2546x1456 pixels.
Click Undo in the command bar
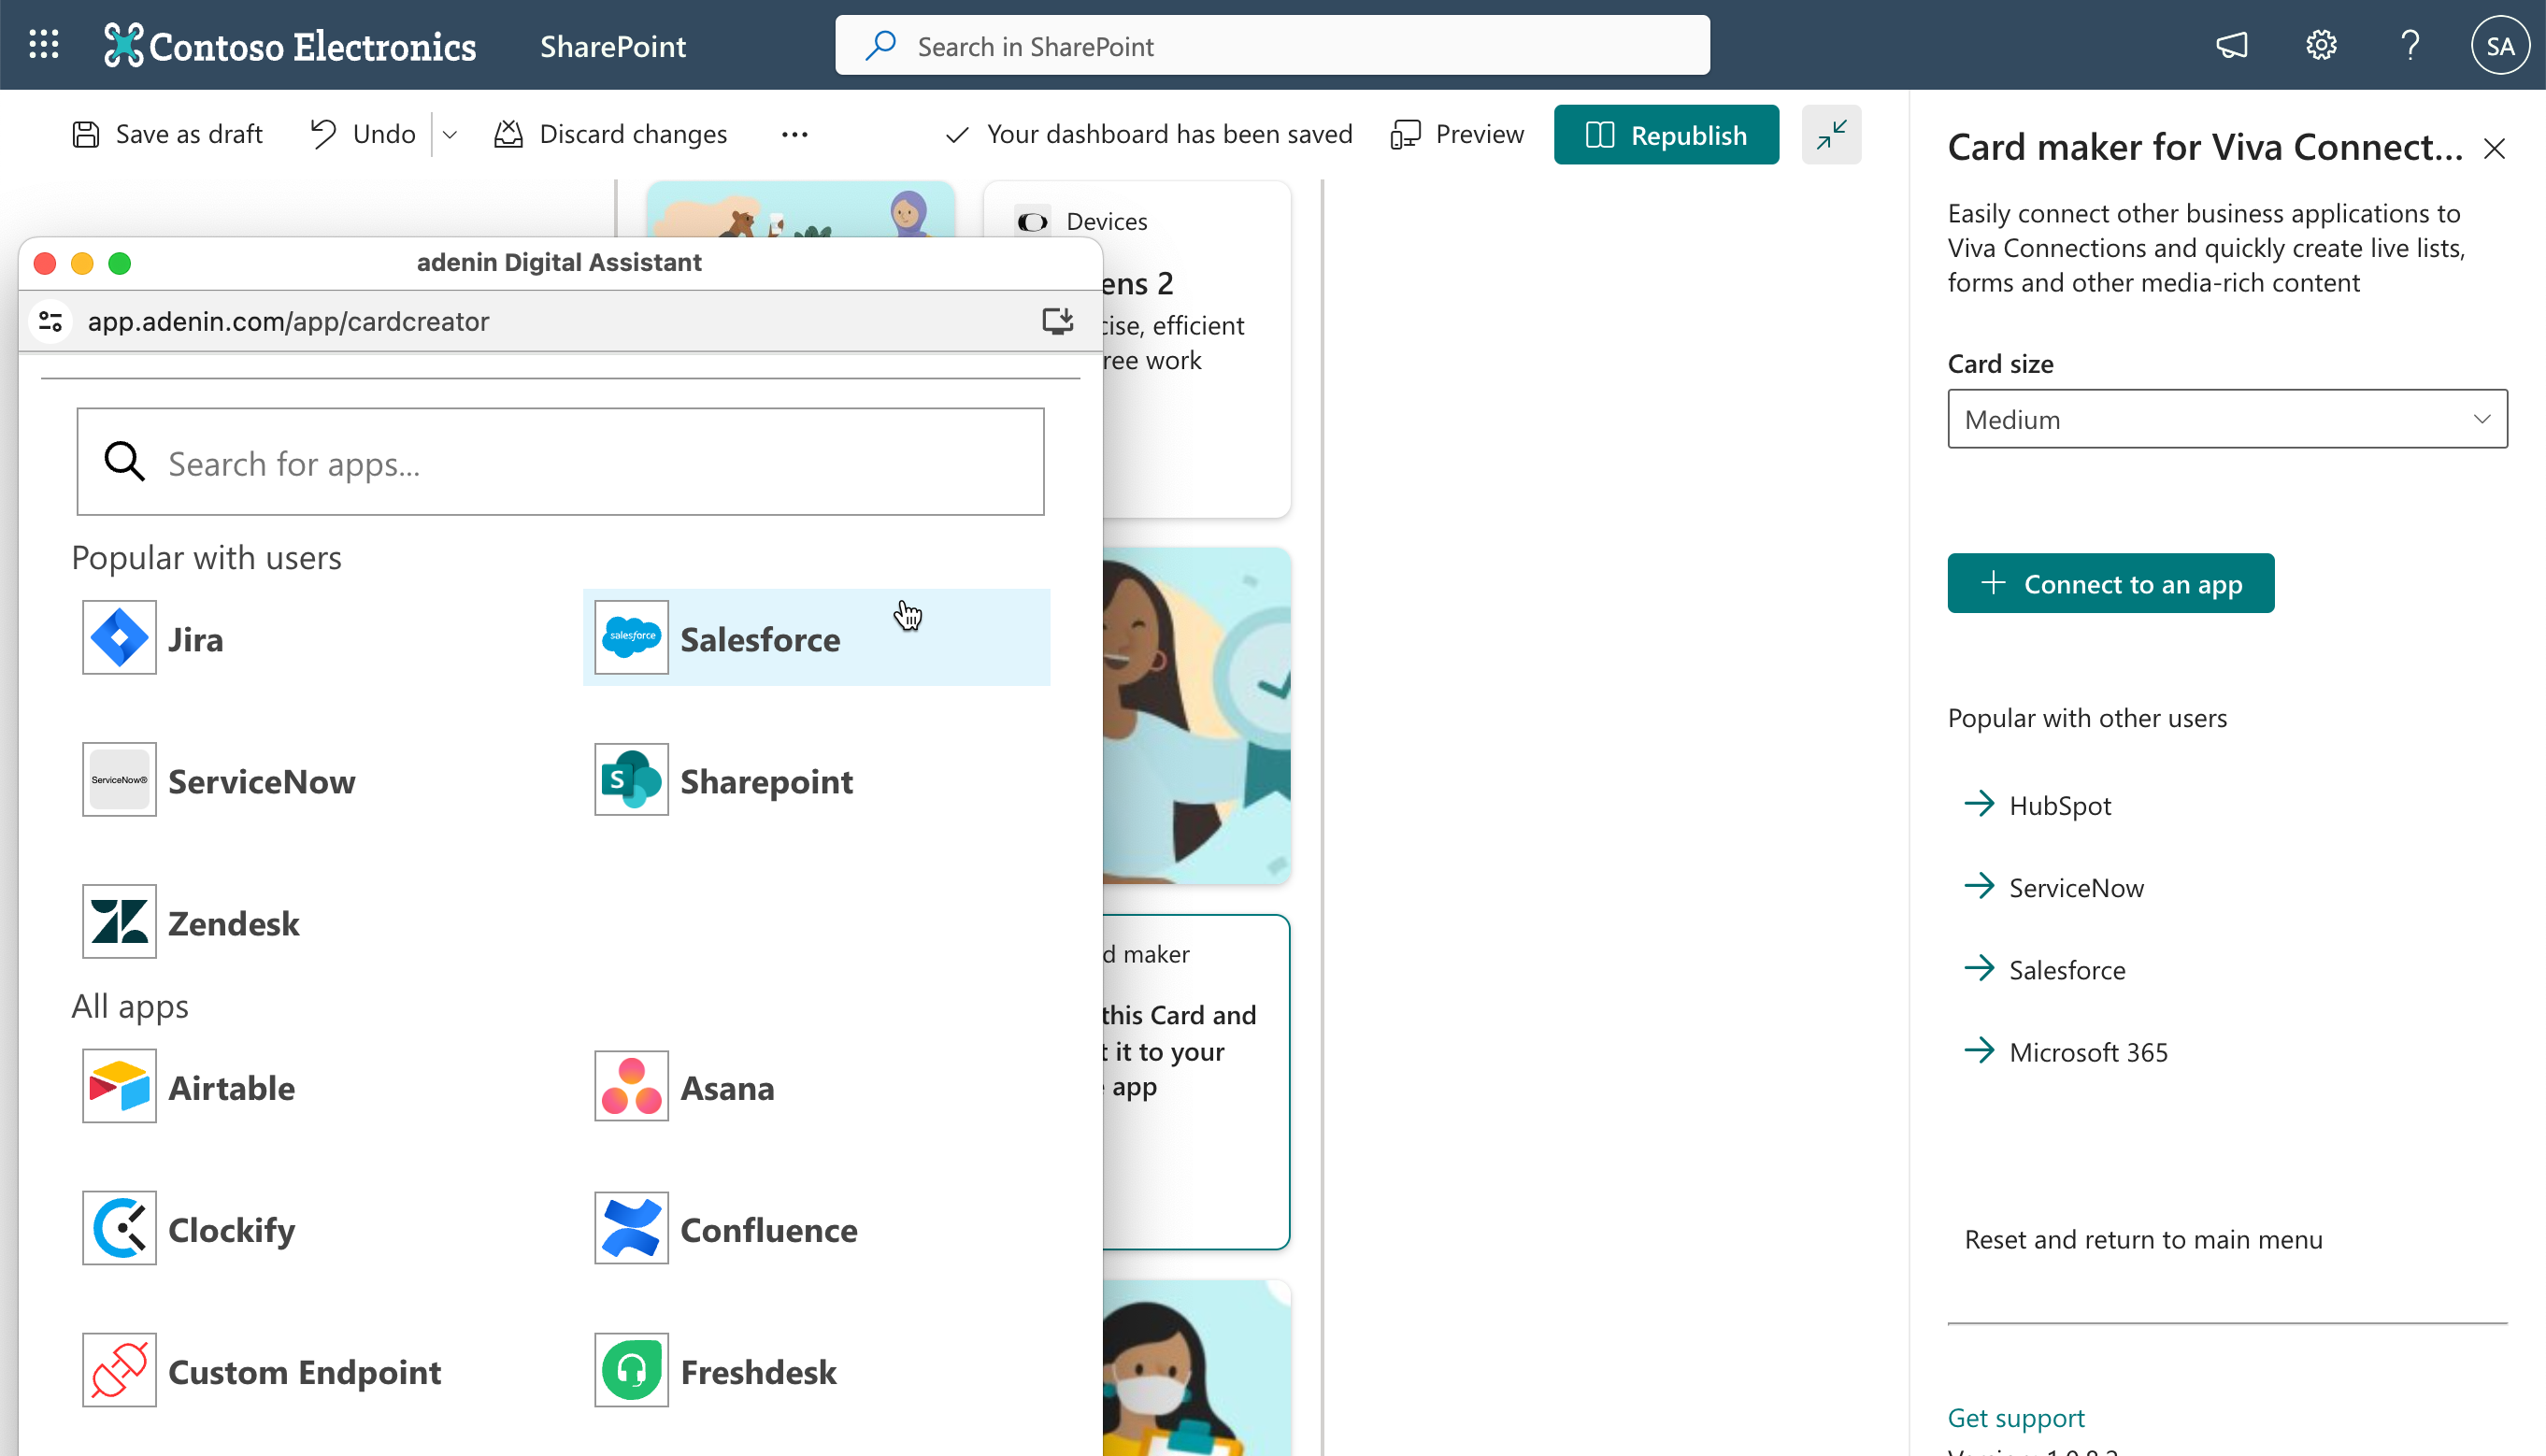click(x=362, y=134)
